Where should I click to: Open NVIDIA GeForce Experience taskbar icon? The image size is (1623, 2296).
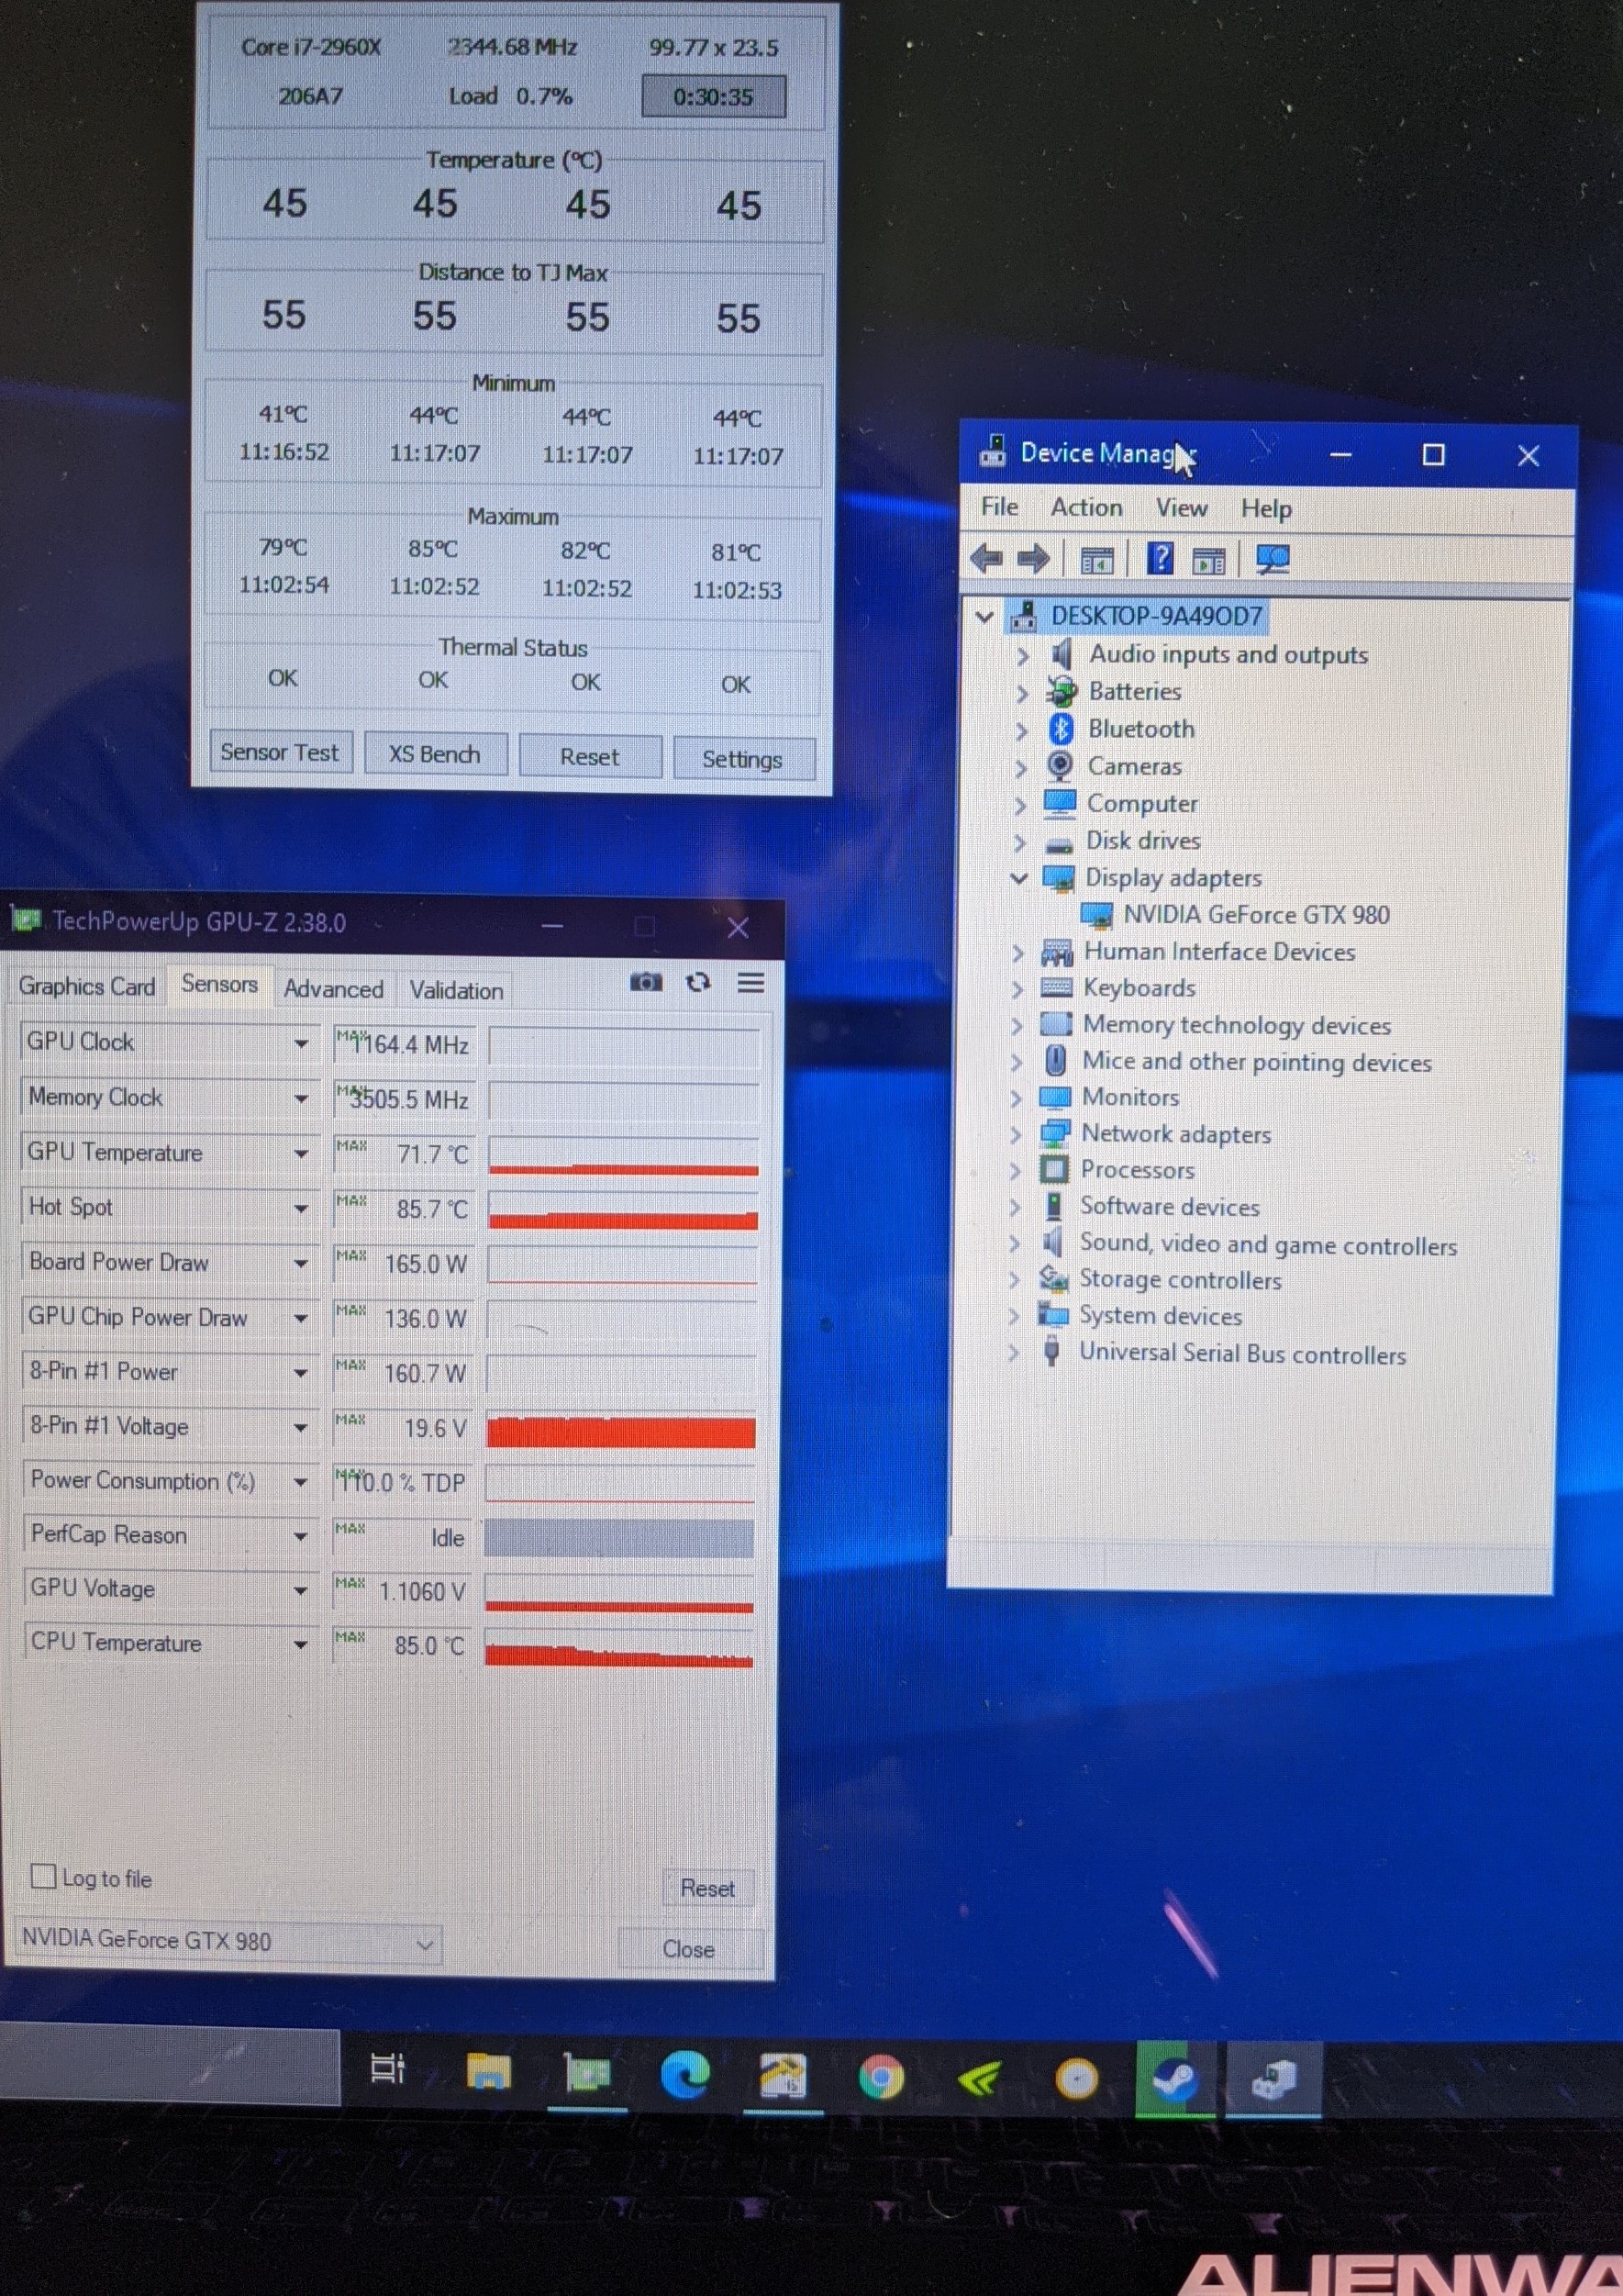pyautogui.click(x=979, y=2079)
